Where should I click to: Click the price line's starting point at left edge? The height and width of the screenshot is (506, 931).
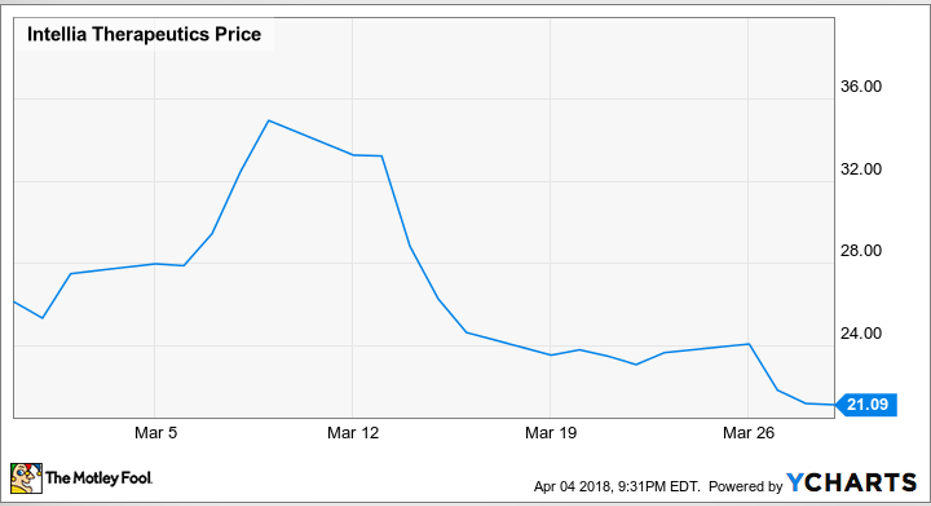(x=14, y=301)
